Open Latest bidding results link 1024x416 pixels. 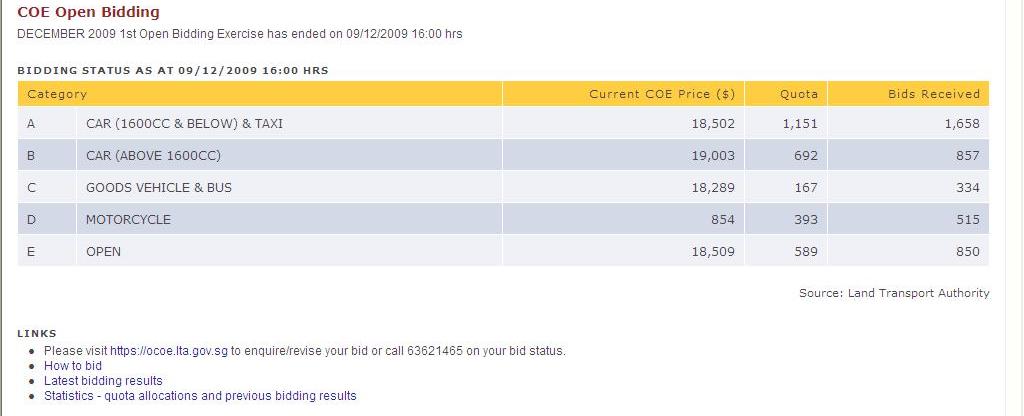[103, 381]
